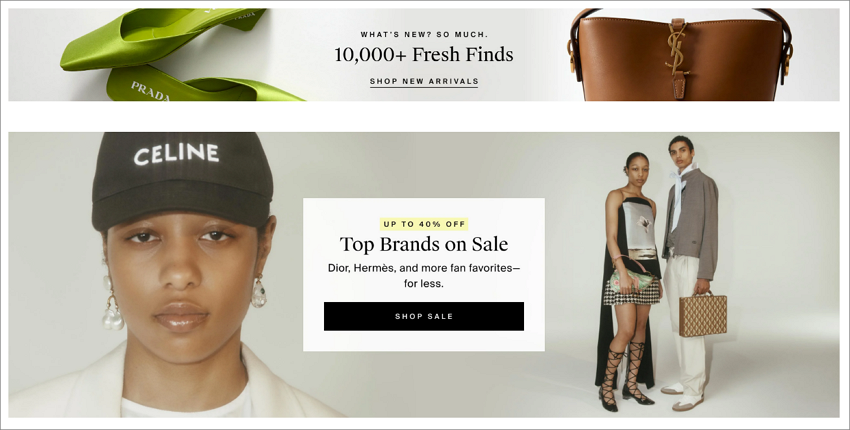The width and height of the screenshot is (850, 430).
Task: Click the green handbag held by woman
Action: pos(633,278)
